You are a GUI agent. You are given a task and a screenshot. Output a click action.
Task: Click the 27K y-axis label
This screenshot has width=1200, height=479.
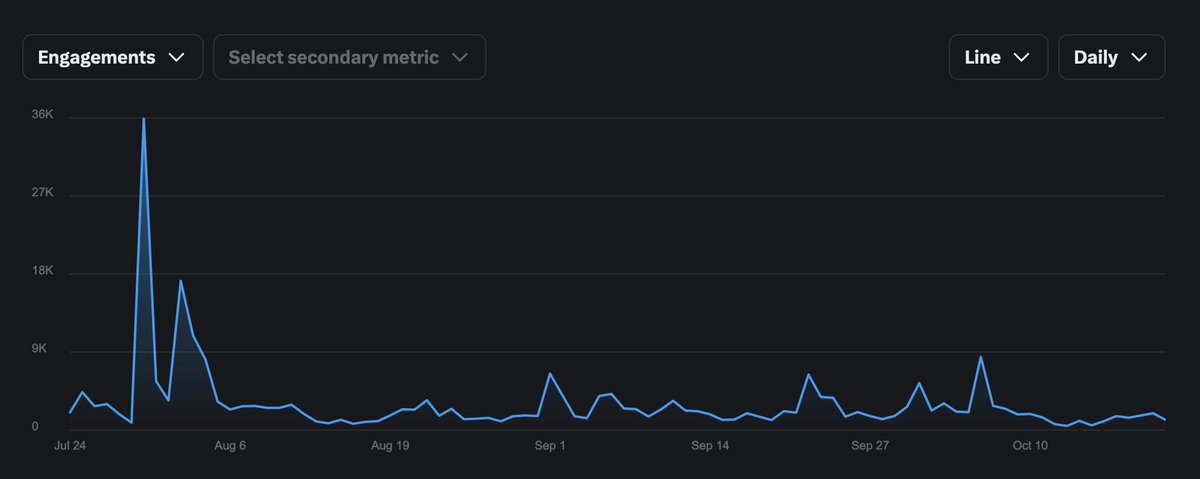tap(43, 193)
